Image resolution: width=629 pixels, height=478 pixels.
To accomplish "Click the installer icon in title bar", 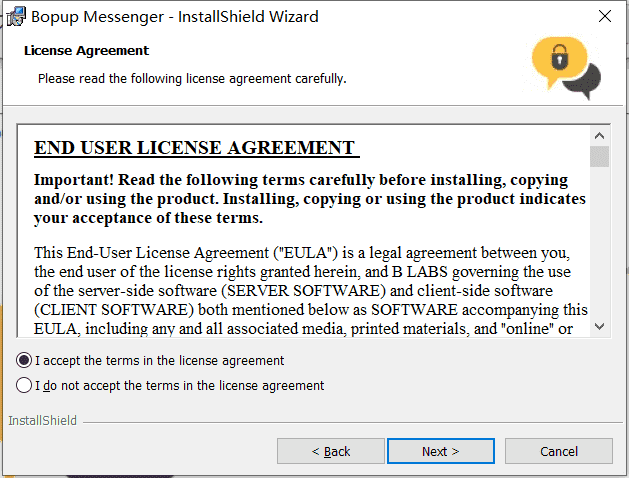I will (x=16, y=17).
